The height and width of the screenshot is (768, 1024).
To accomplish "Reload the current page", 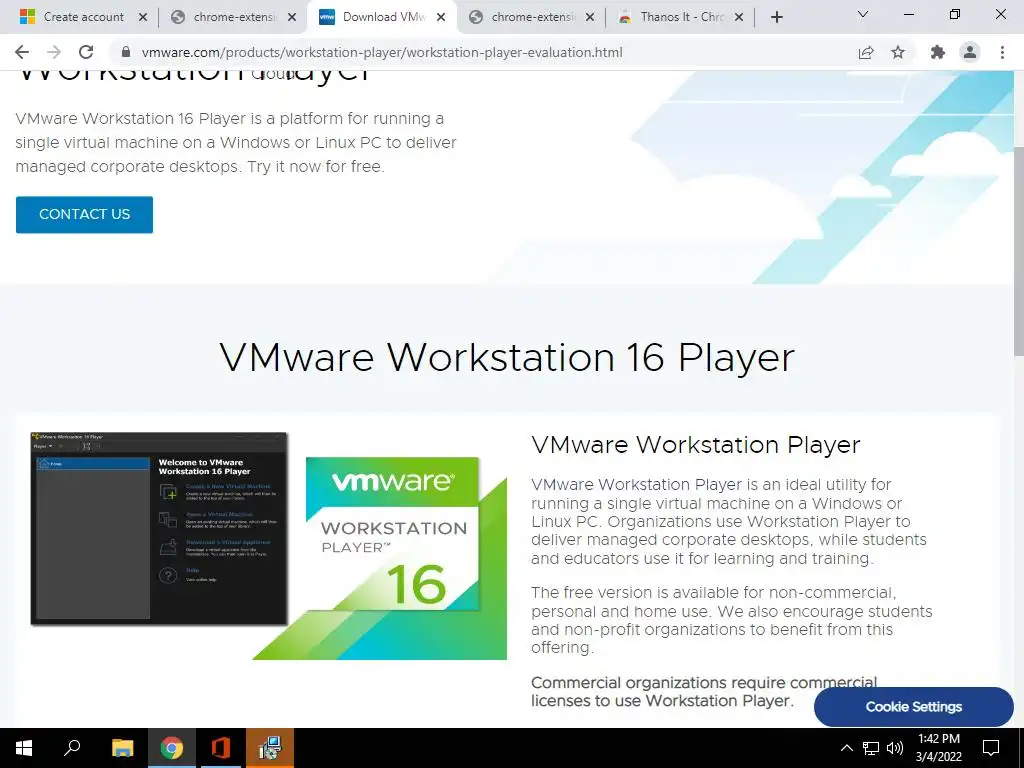I will (86, 52).
